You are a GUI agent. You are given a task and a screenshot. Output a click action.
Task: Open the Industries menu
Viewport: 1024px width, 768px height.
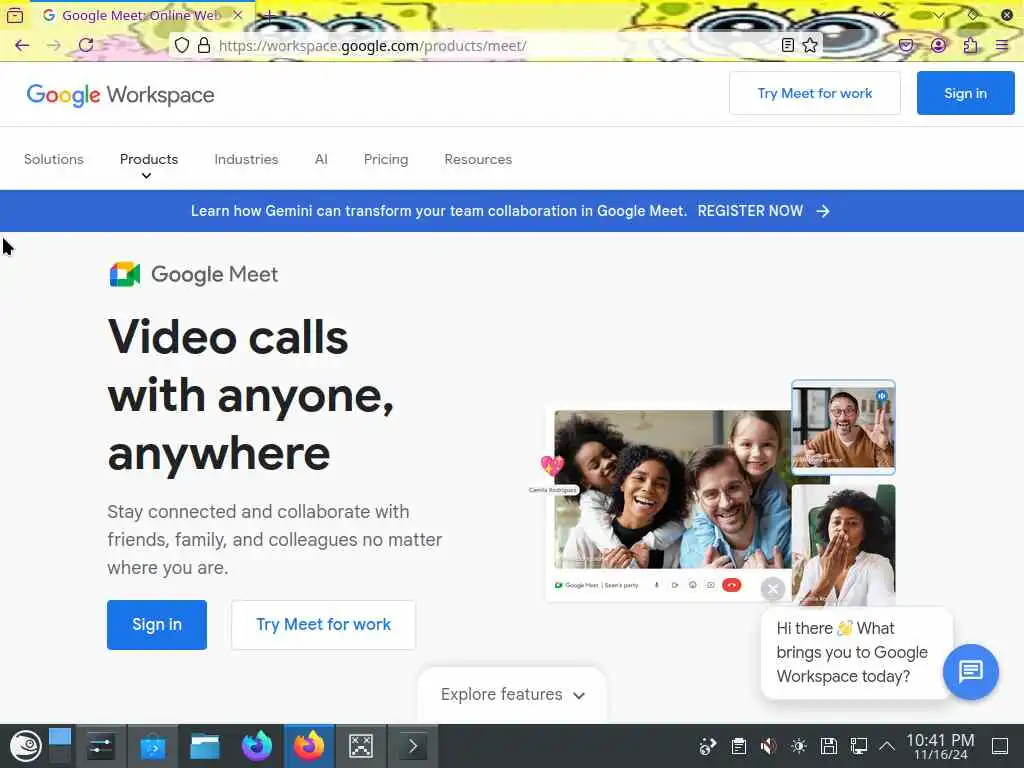[x=246, y=159]
